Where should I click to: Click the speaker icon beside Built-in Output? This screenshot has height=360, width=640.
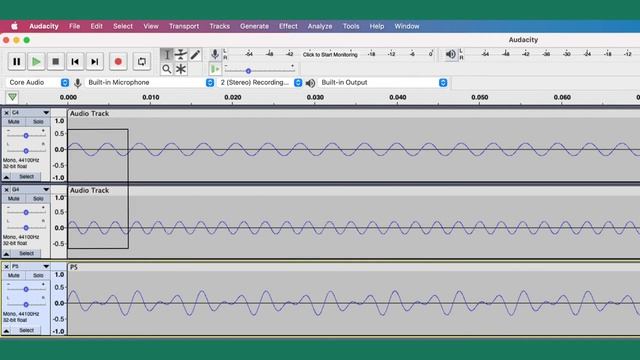tap(310, 83)
